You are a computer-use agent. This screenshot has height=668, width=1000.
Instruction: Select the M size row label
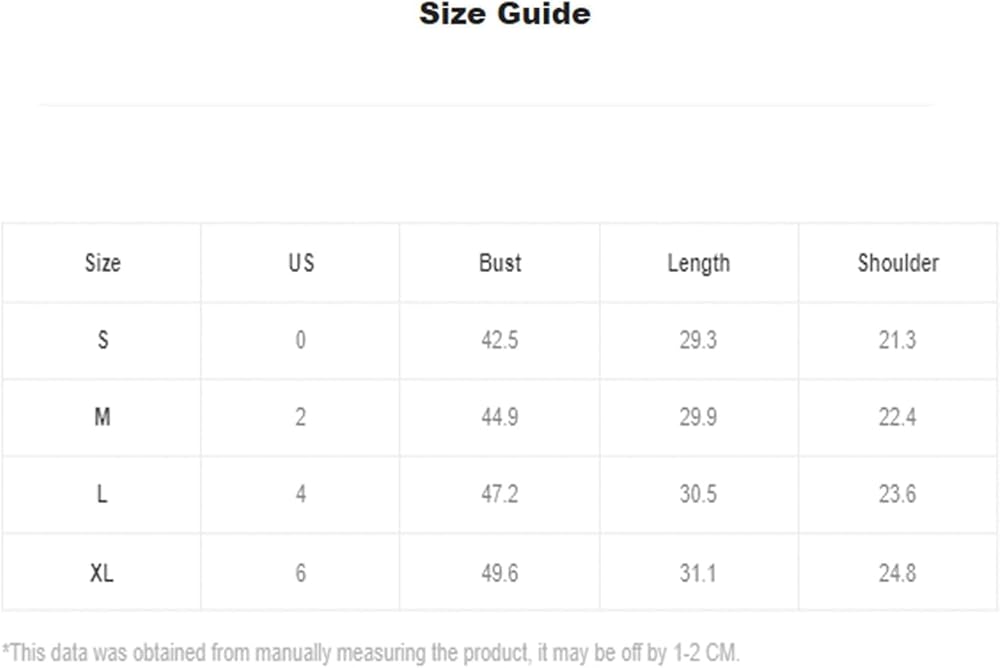click(x=102, y=417)
